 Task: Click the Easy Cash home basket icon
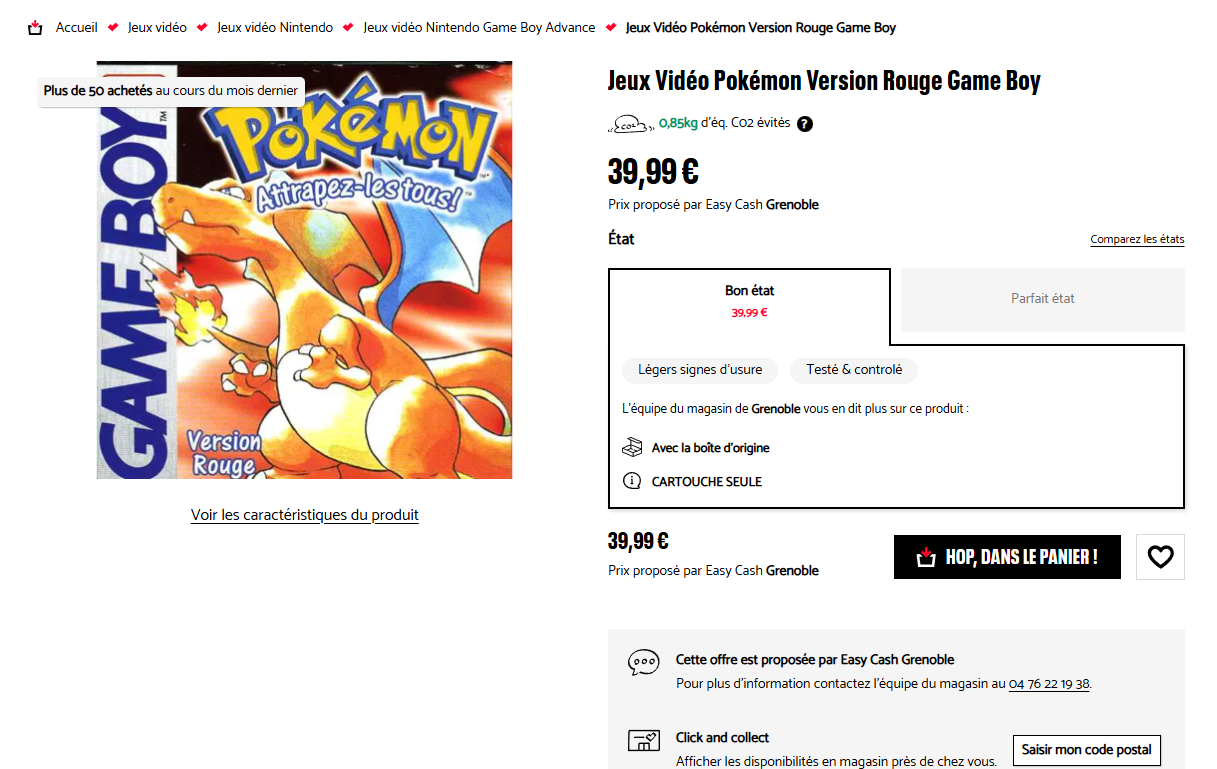pos(36,27)
